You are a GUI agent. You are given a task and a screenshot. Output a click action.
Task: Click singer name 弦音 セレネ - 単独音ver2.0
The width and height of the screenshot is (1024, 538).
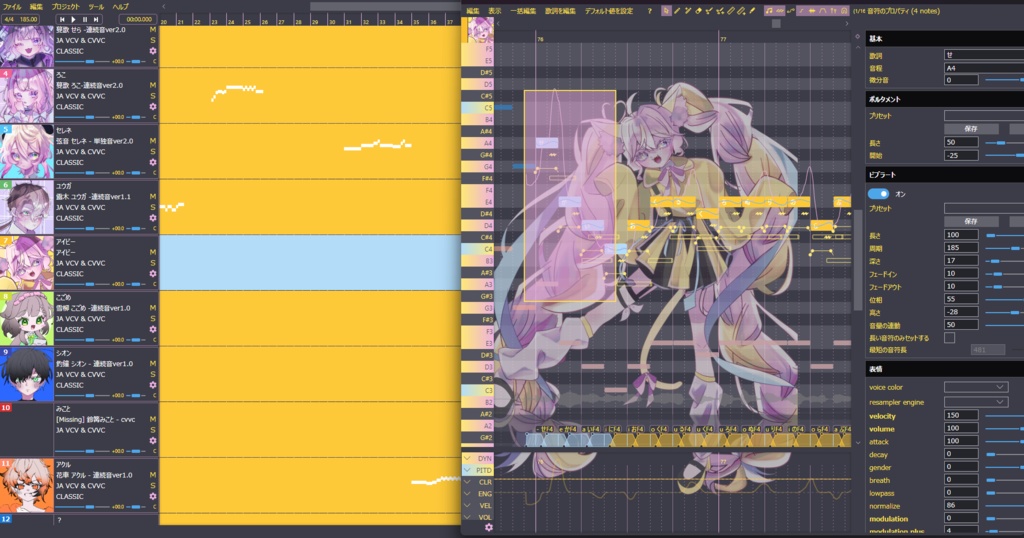[94, 141]
